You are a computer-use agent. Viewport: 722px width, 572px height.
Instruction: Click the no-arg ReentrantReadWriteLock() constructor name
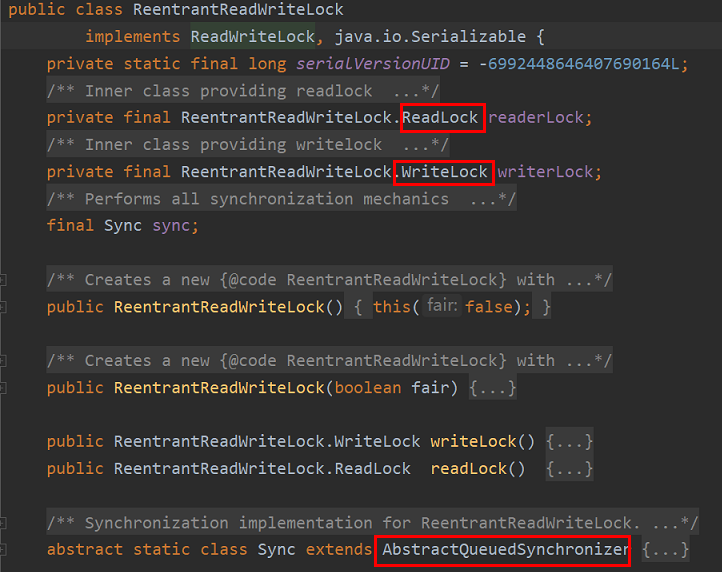click(x=219, y=307)
